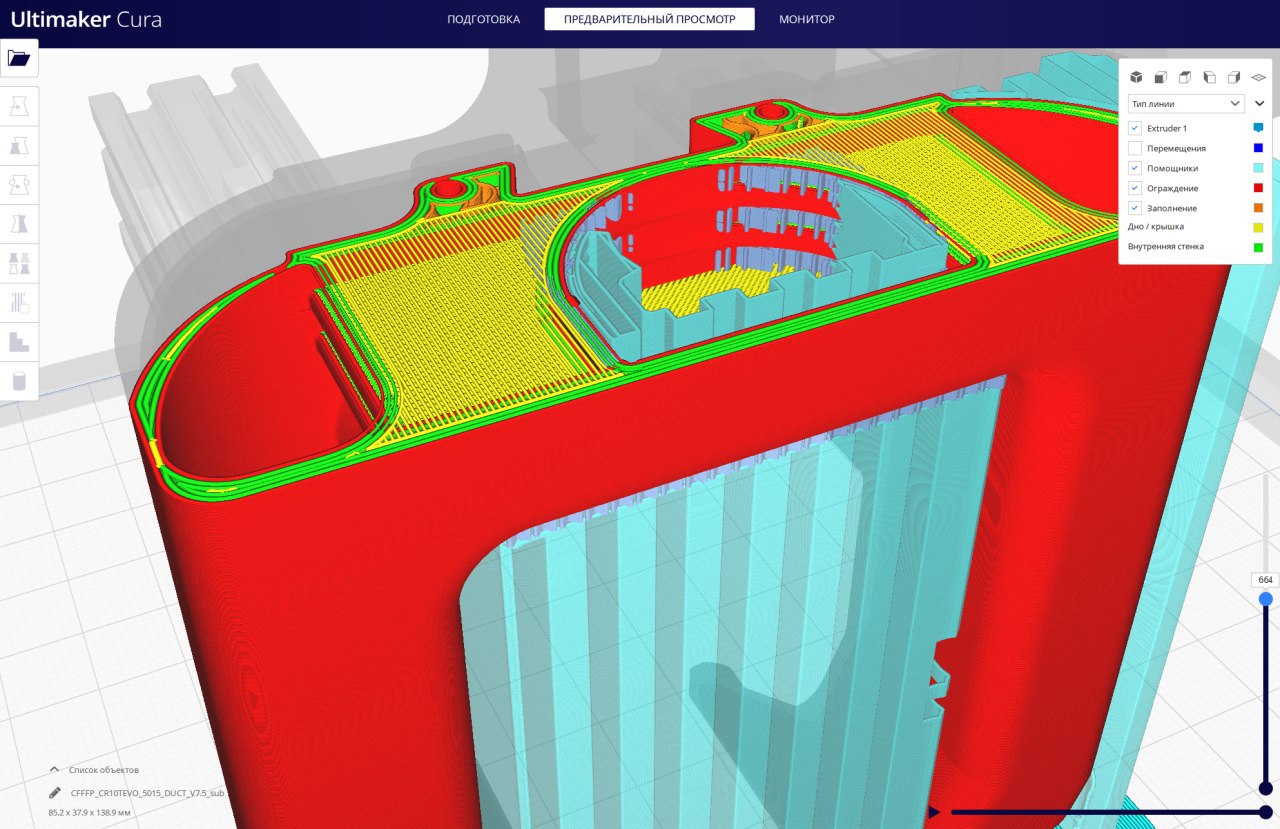Enable the Перемещения checkbox
This screenshot has height=829, width=1280.
tap(1135, 148)
